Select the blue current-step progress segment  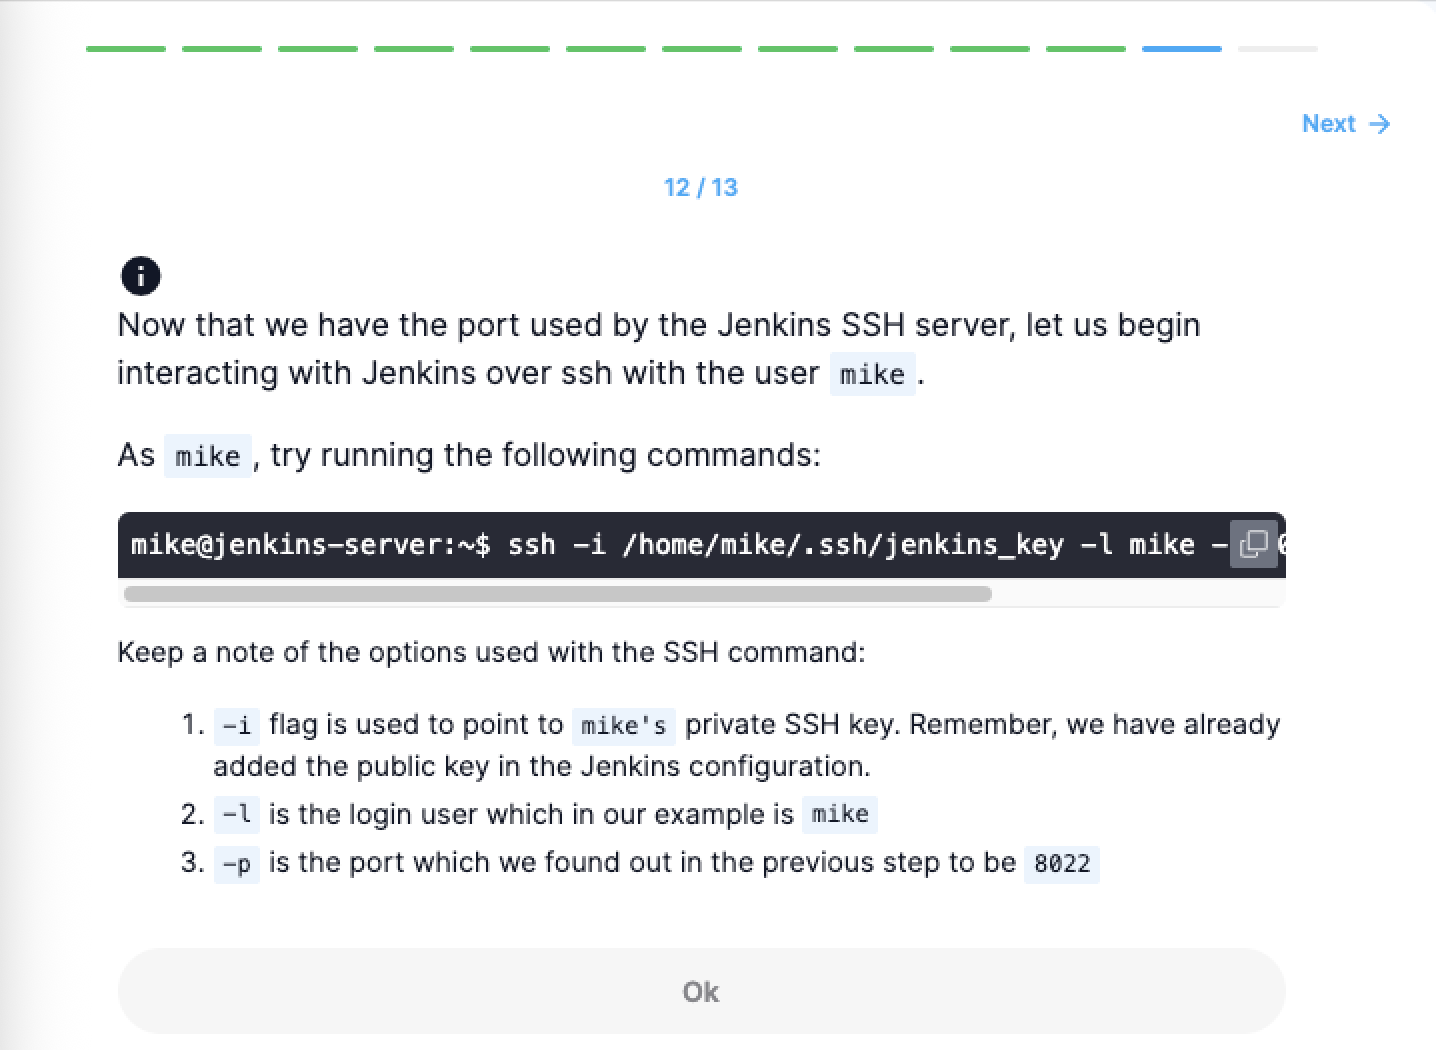pos(1181,48)
